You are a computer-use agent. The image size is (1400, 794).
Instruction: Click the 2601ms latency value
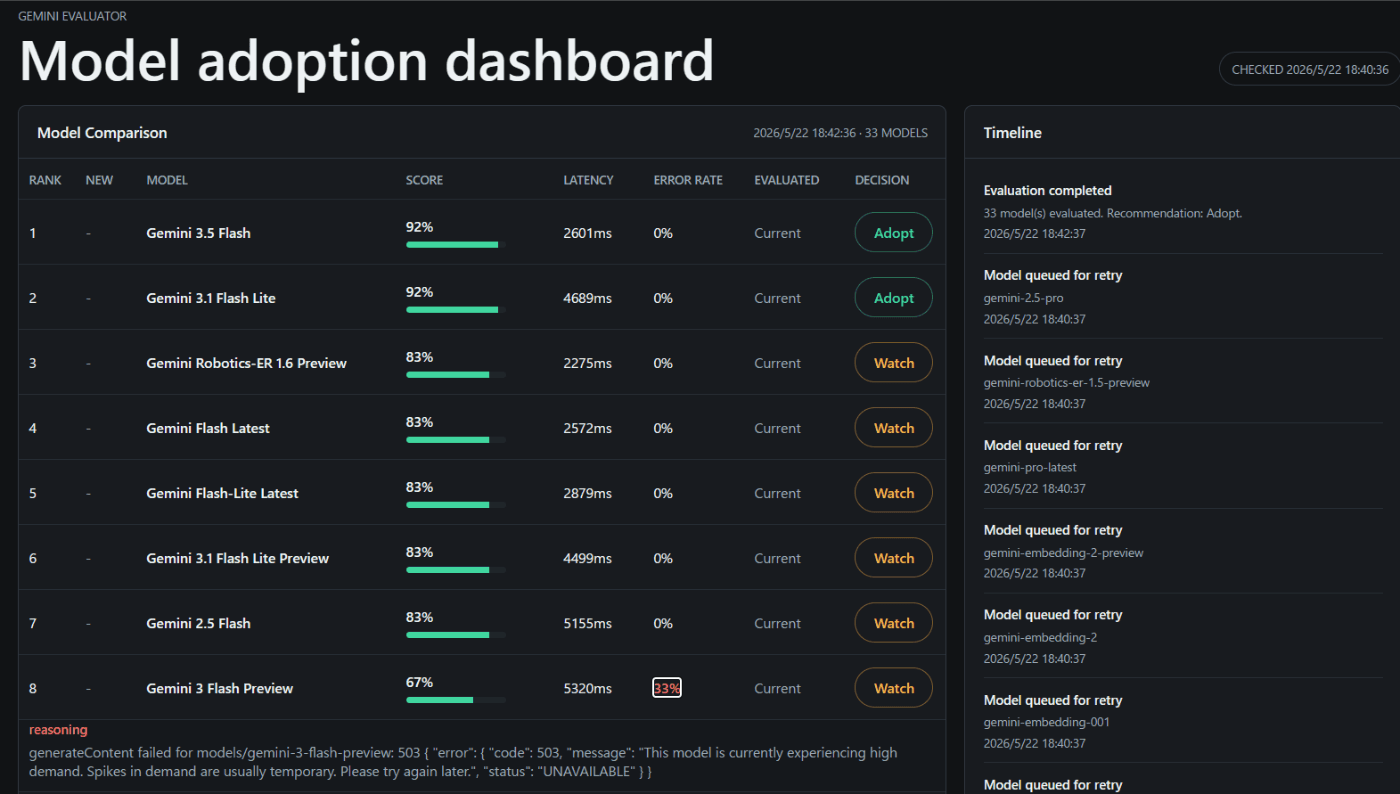point(587,233)
